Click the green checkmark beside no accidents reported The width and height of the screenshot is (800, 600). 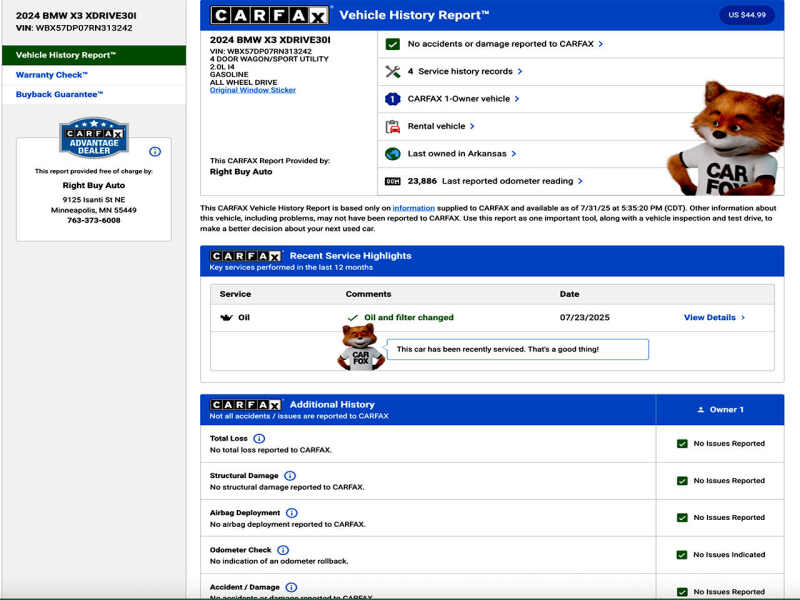[392, 44]
